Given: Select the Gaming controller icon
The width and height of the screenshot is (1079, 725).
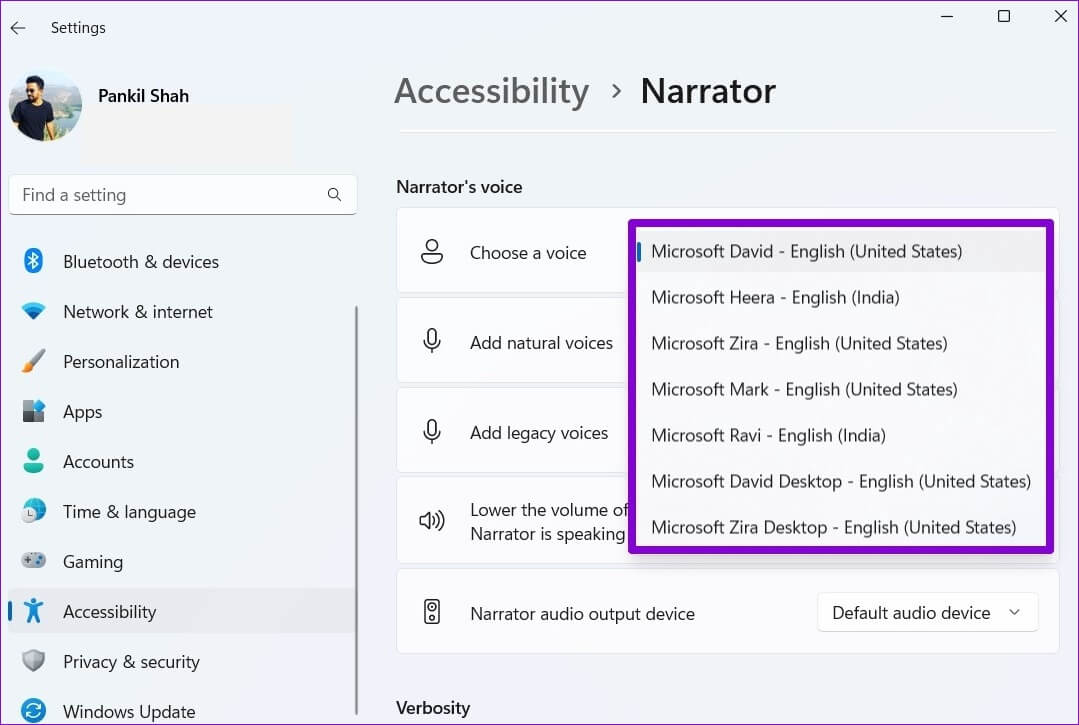Looking at the screenshot, I should 33,561.
